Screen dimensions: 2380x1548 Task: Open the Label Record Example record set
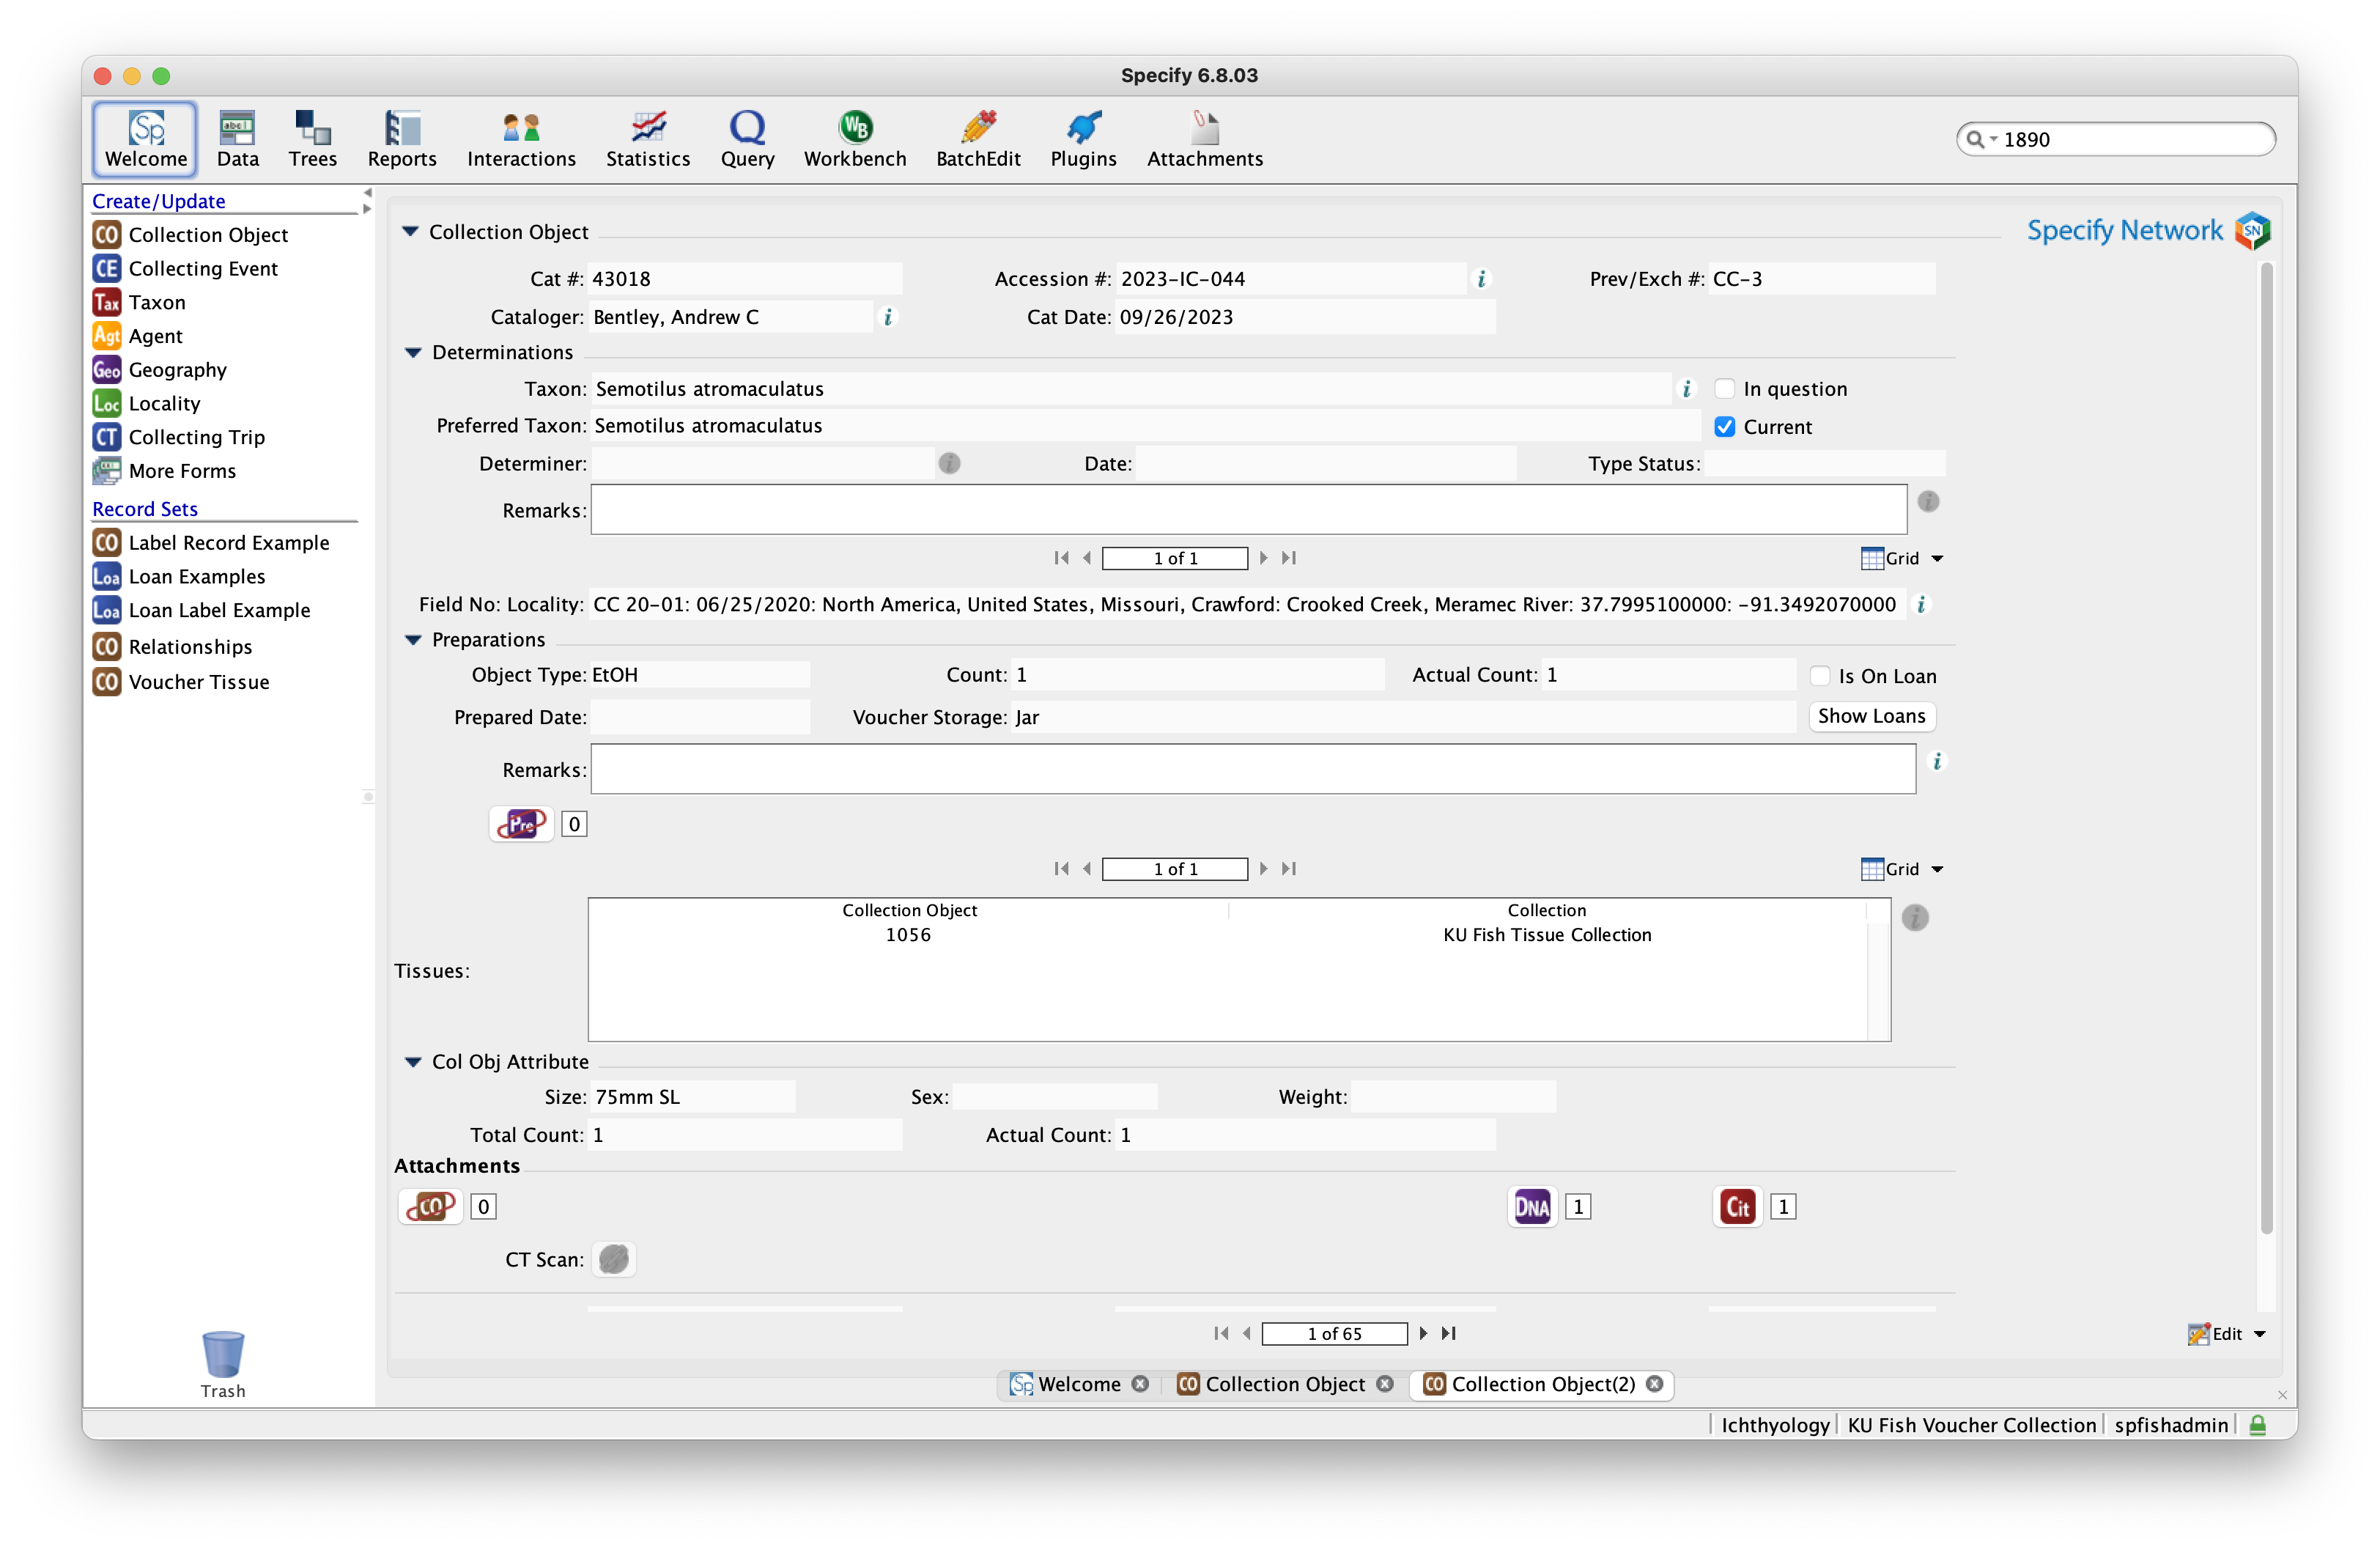(211, 543)
